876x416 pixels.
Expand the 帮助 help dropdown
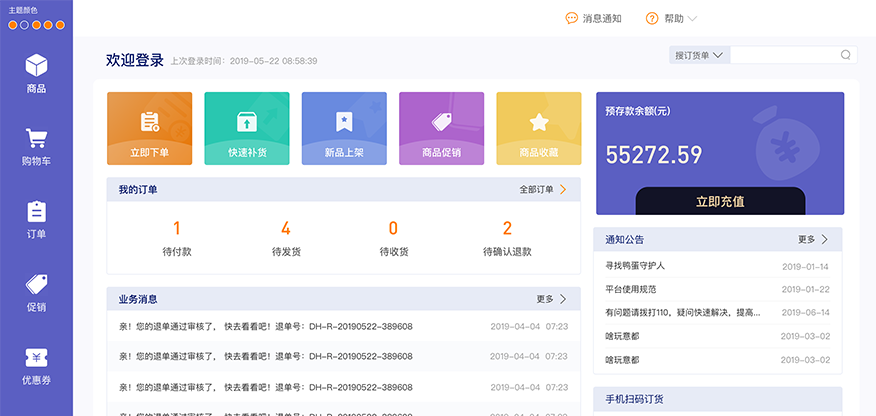[672, 18]
